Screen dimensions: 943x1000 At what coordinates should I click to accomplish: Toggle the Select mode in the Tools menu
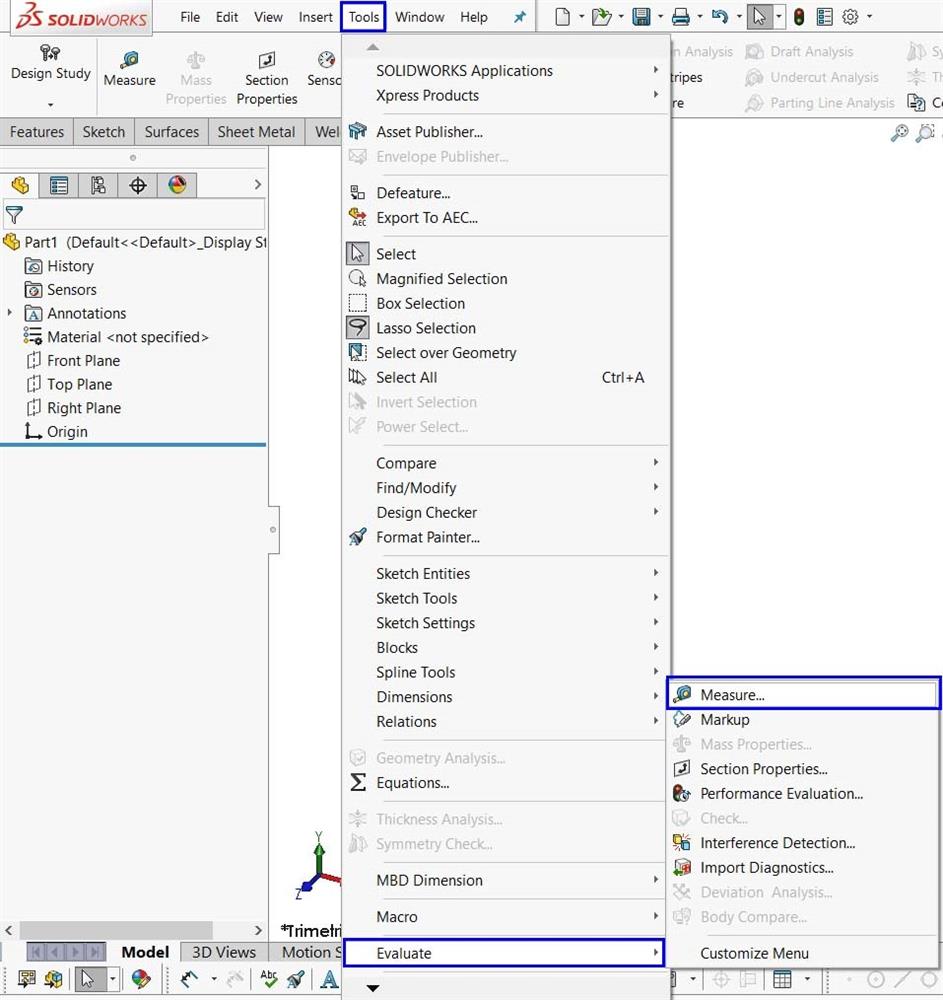(508, 254)
